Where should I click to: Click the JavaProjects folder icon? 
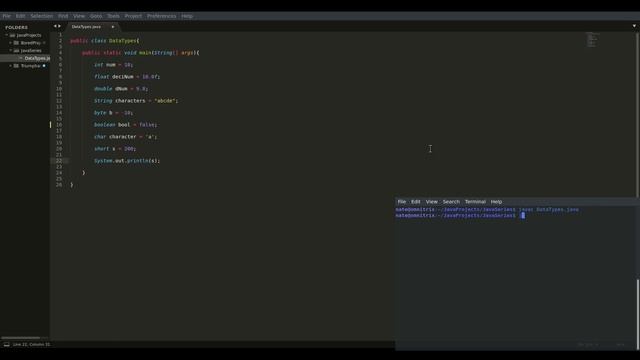click(x=12, y=35)
